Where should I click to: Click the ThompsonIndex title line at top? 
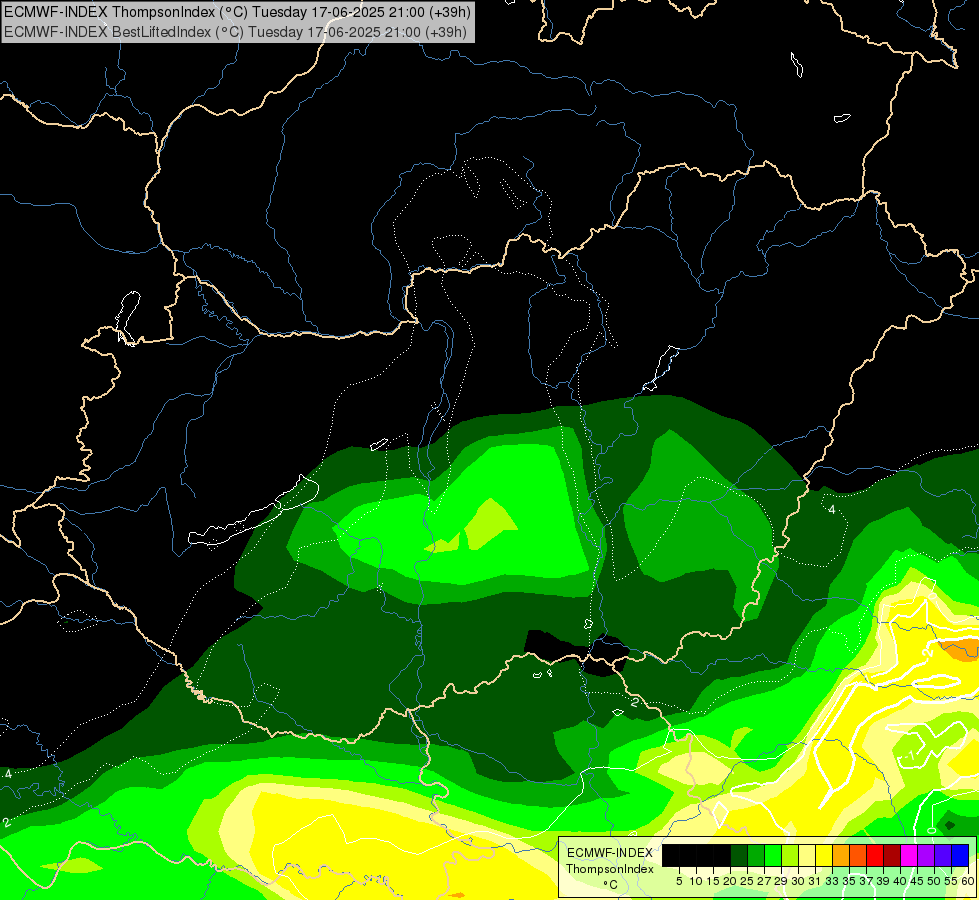[x=237, y=11]
